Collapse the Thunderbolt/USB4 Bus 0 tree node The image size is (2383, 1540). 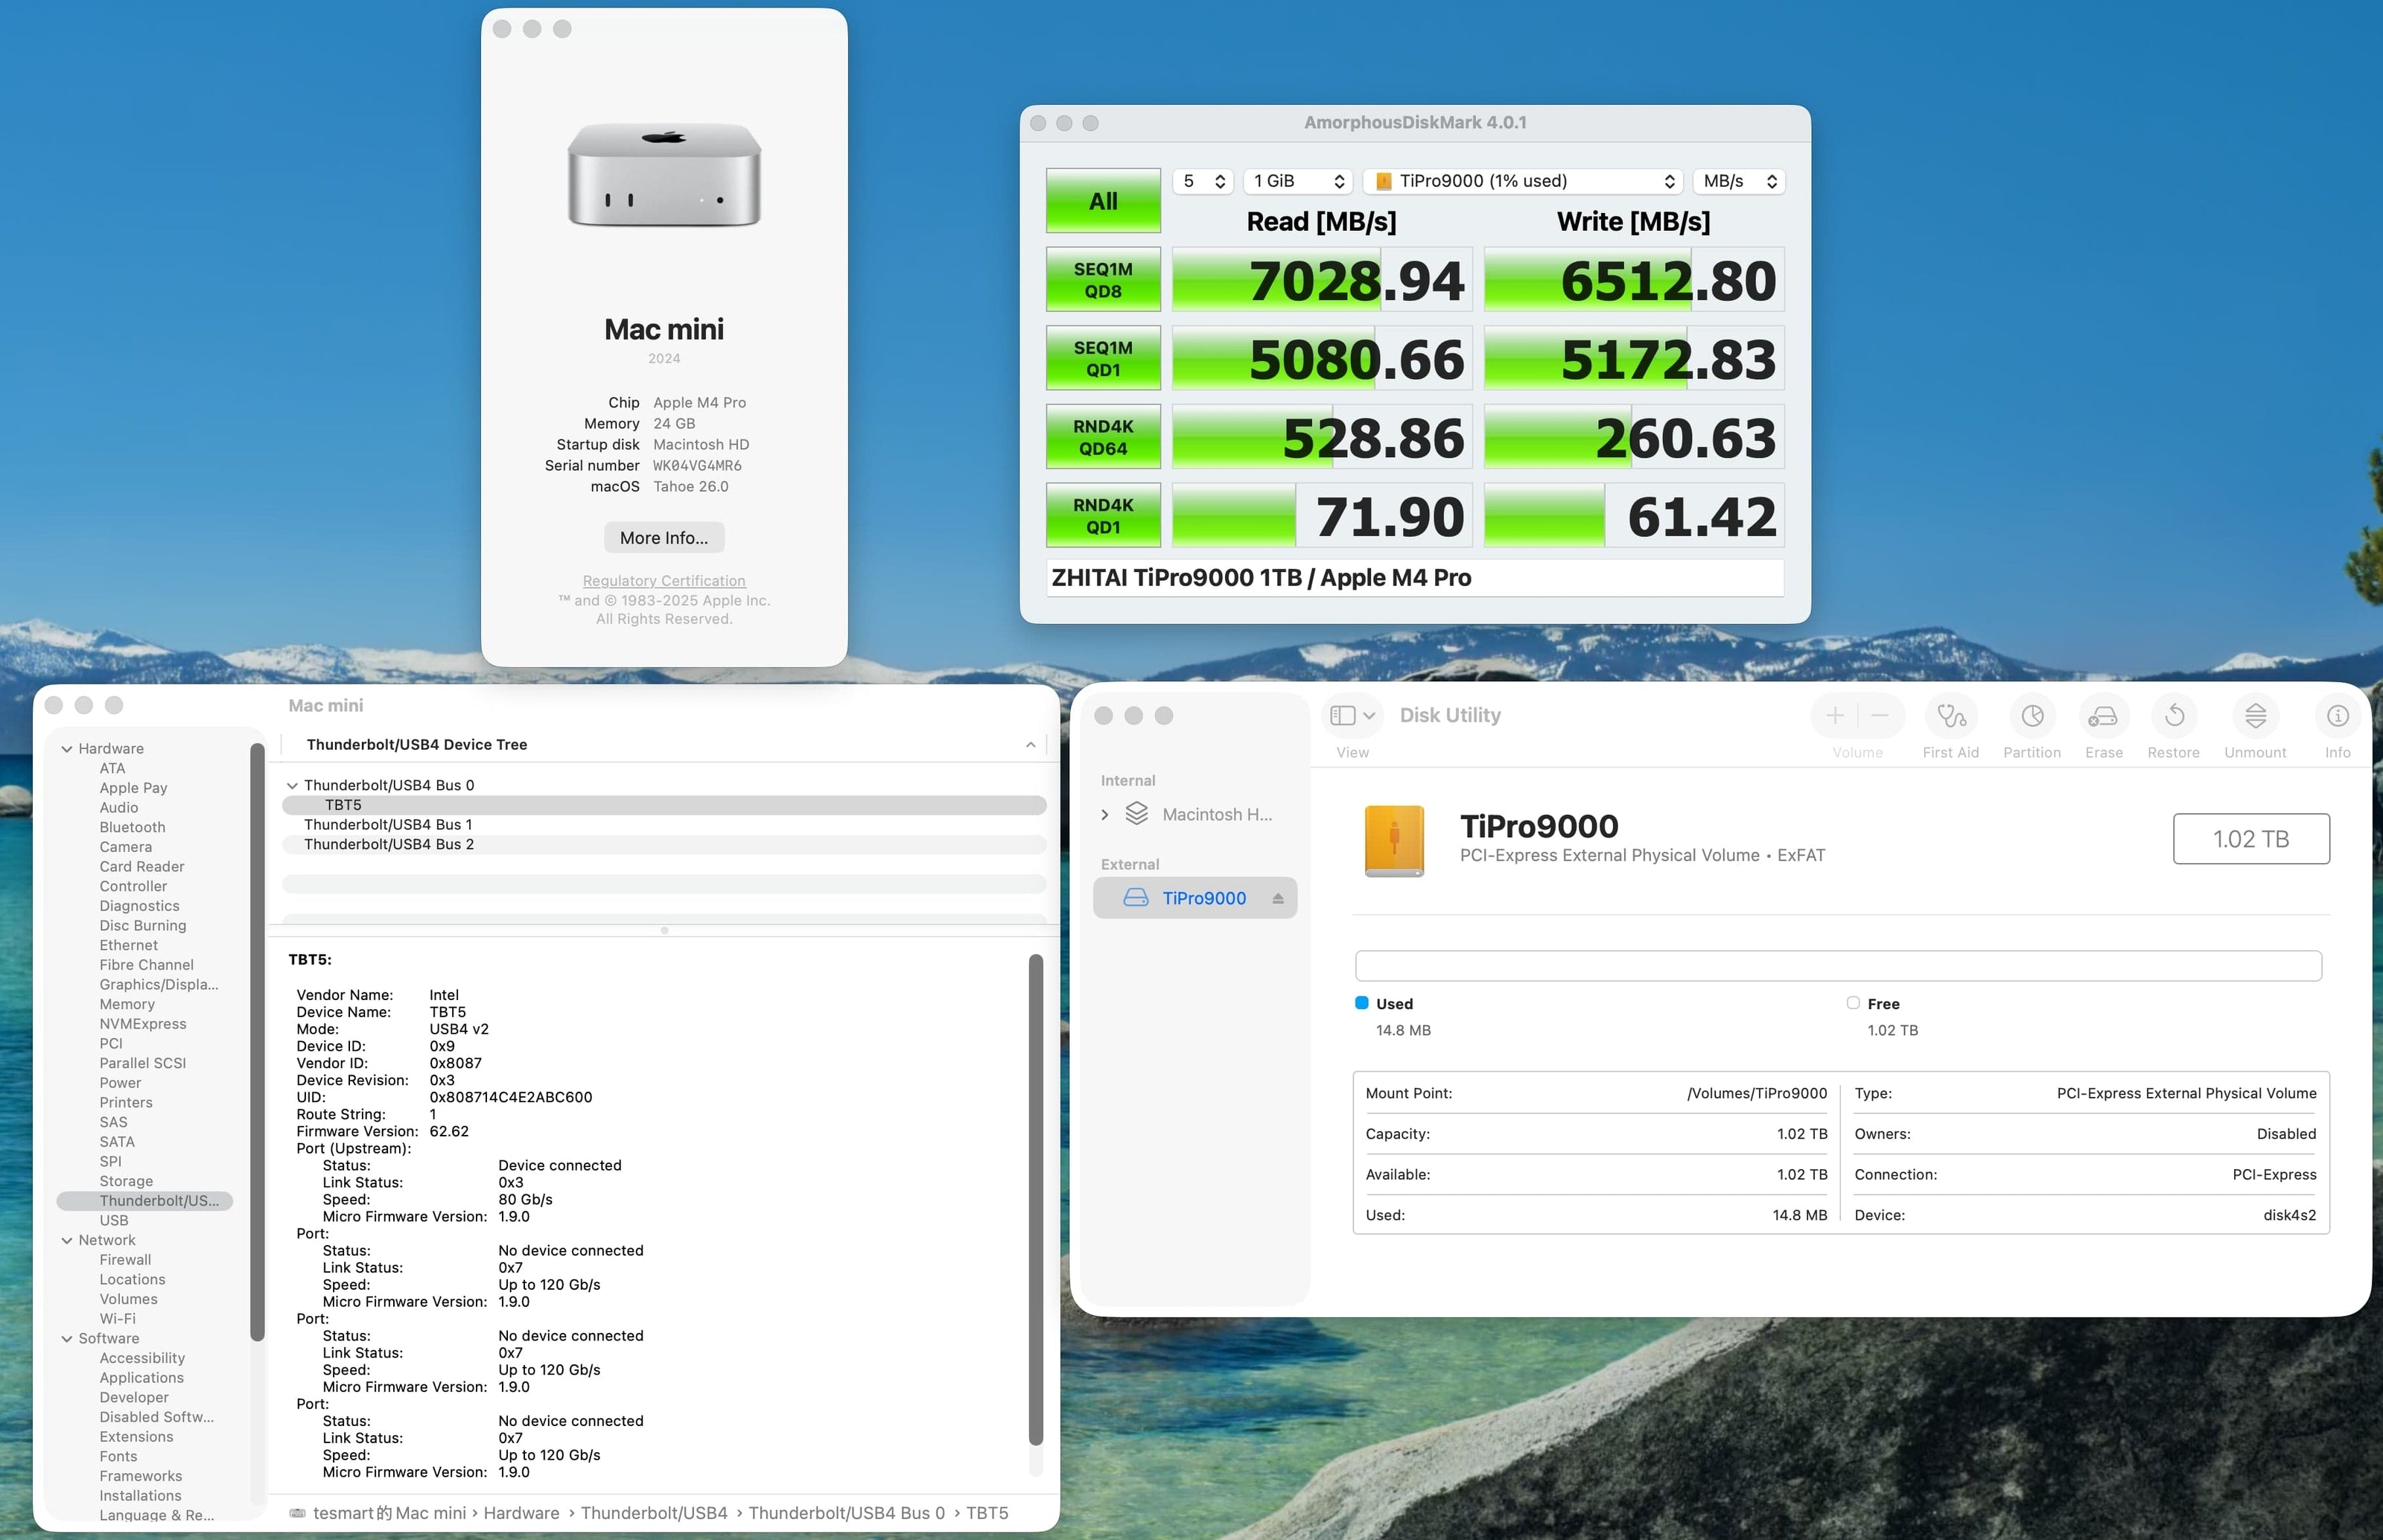click(292, 786)
